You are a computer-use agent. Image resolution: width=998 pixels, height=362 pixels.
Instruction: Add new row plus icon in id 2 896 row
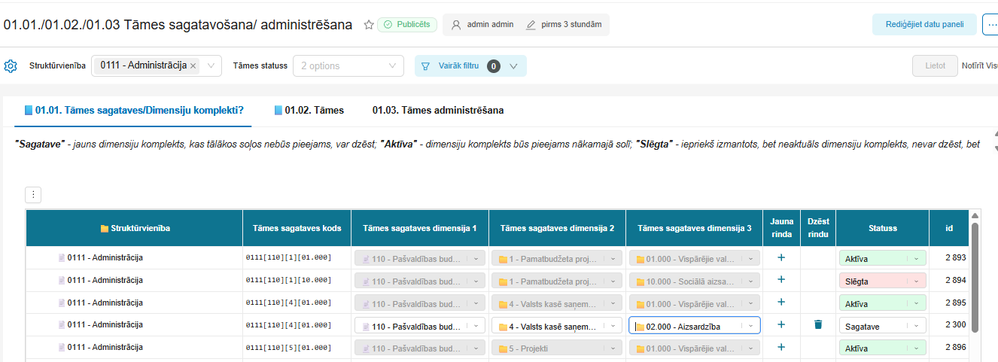(x=782, y=347)
